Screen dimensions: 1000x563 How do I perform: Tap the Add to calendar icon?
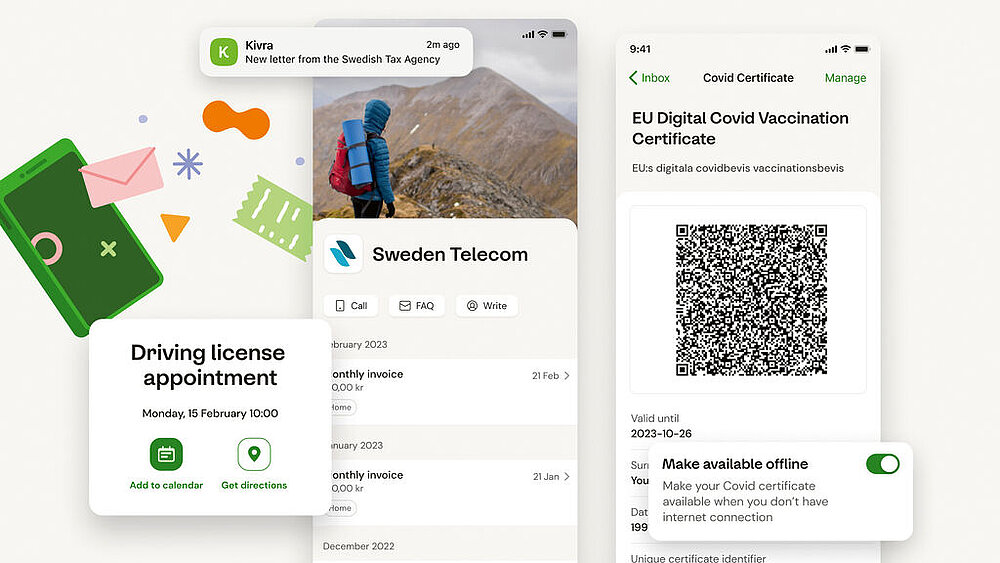coord(166,454)
